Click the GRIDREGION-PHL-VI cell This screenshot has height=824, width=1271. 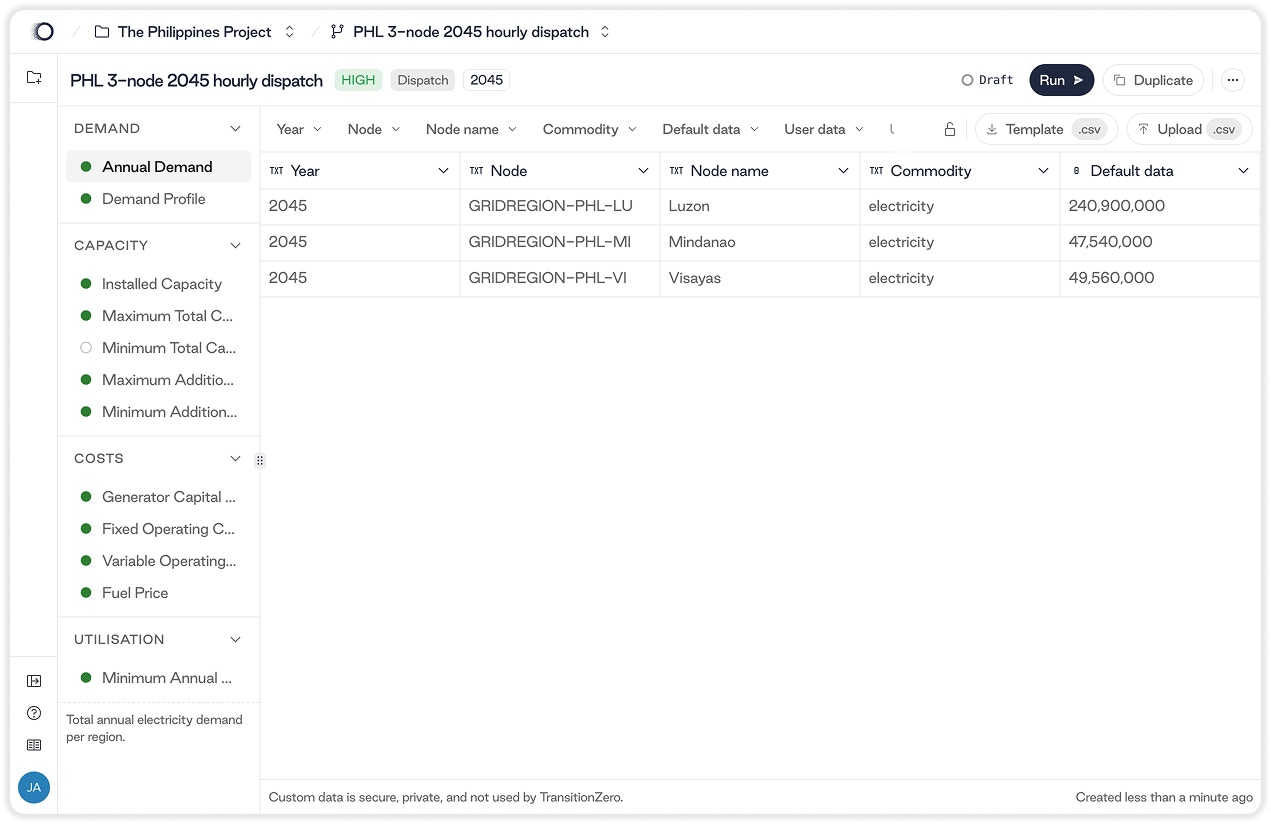point(560,278)
